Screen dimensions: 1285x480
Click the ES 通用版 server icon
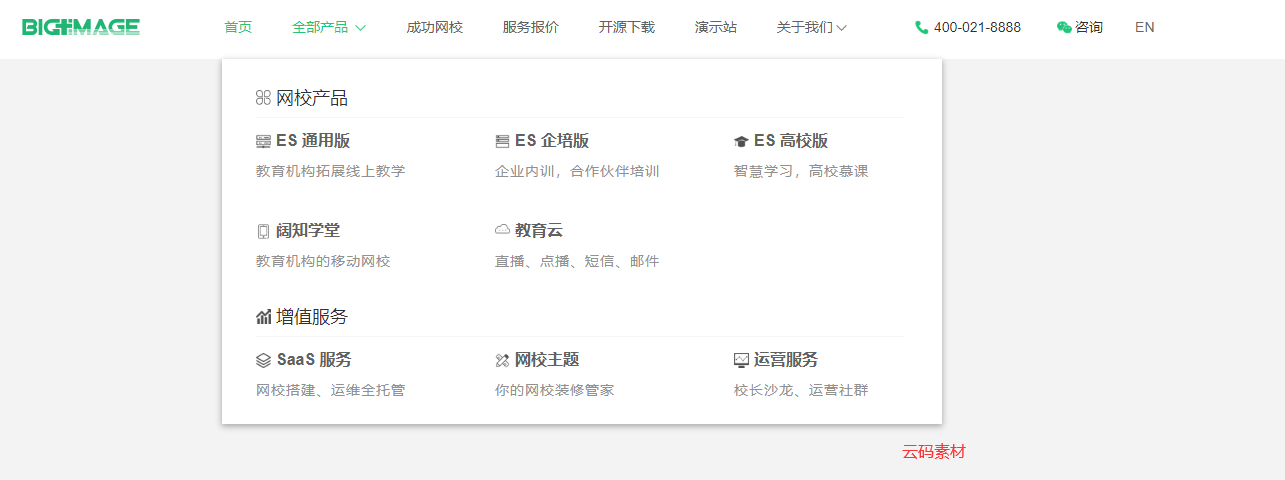(263, 142)
